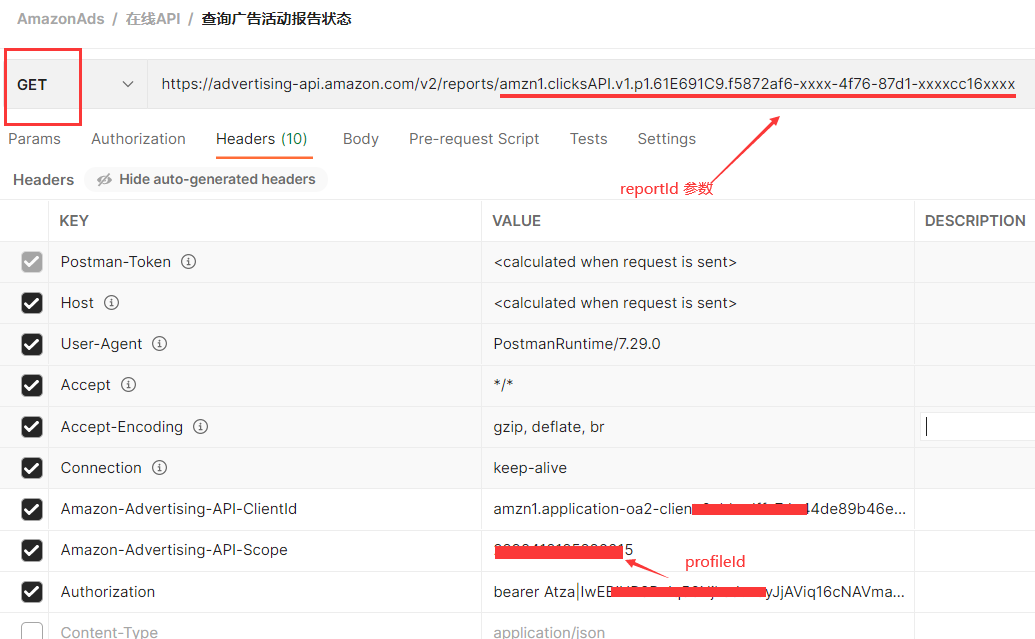Click the bearer Atza Authorization value

click(x=698, y=591)
